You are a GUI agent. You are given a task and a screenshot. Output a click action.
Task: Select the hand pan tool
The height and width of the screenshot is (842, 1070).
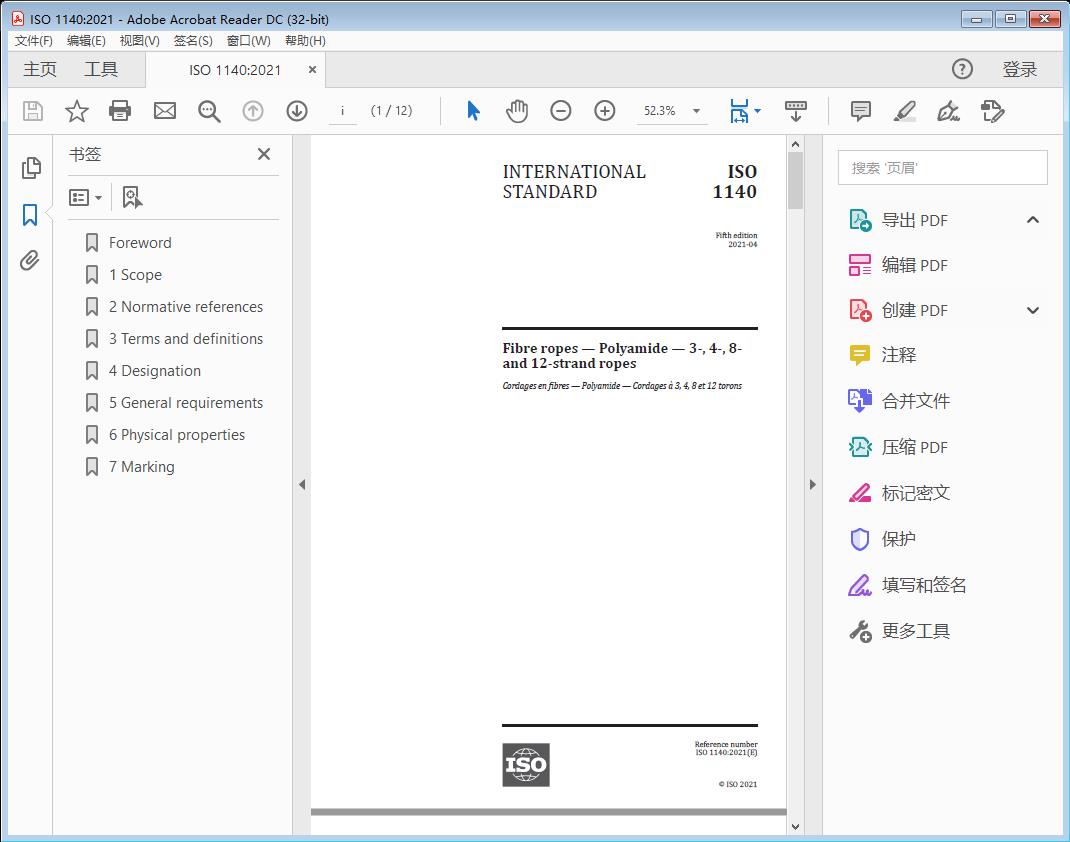point(517,111)
